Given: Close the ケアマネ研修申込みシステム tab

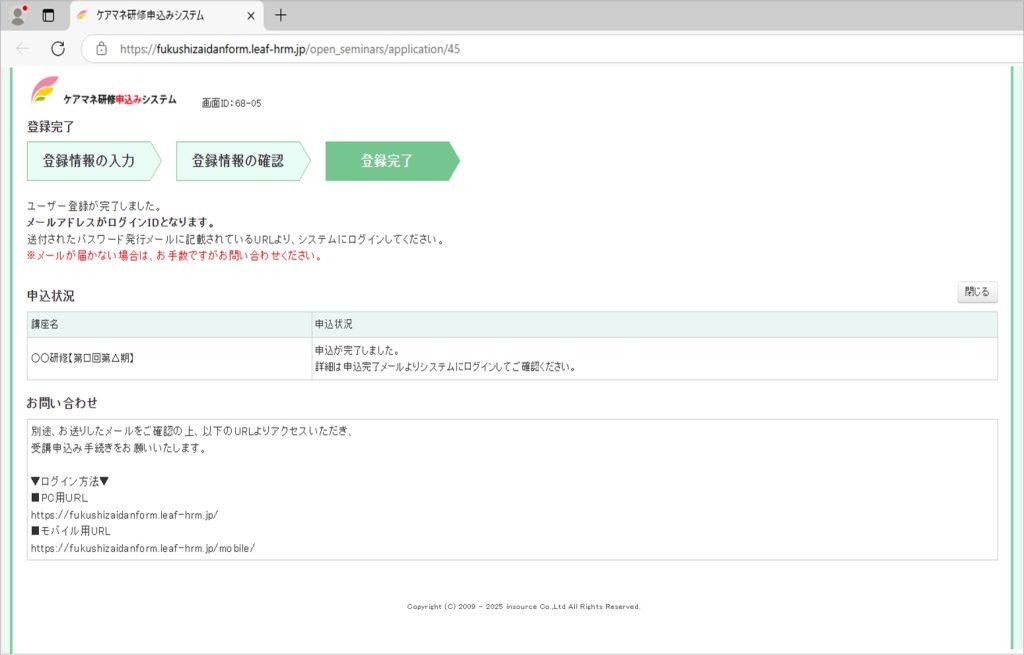Looking at the screenshot, I should pos(251,15).
